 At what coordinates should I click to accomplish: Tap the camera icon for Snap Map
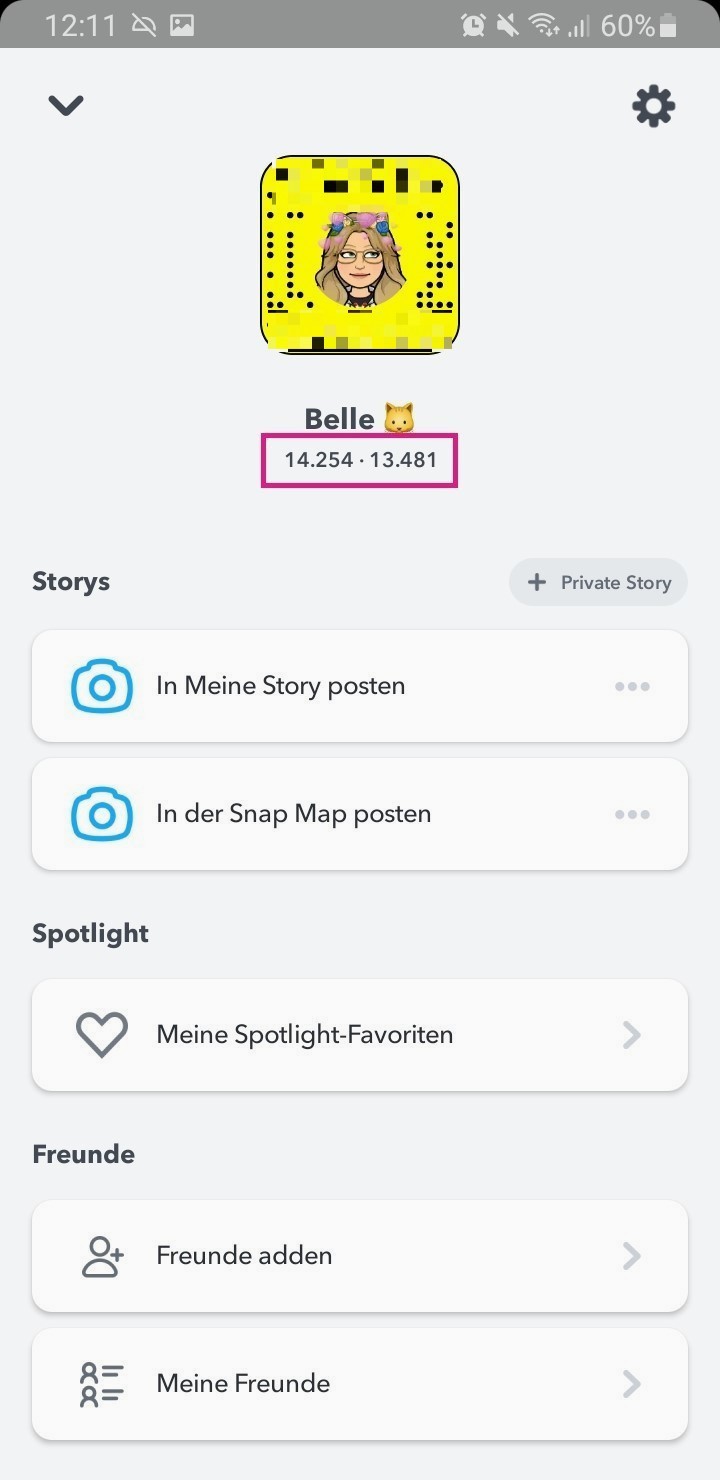pos(102,814)
